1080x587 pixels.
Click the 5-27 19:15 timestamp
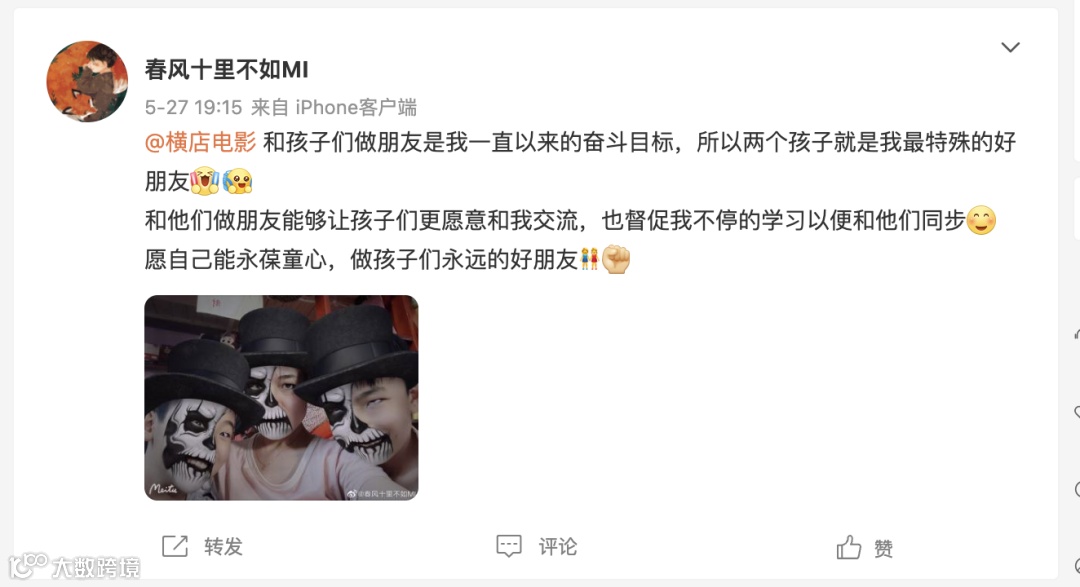click(194, 107)
